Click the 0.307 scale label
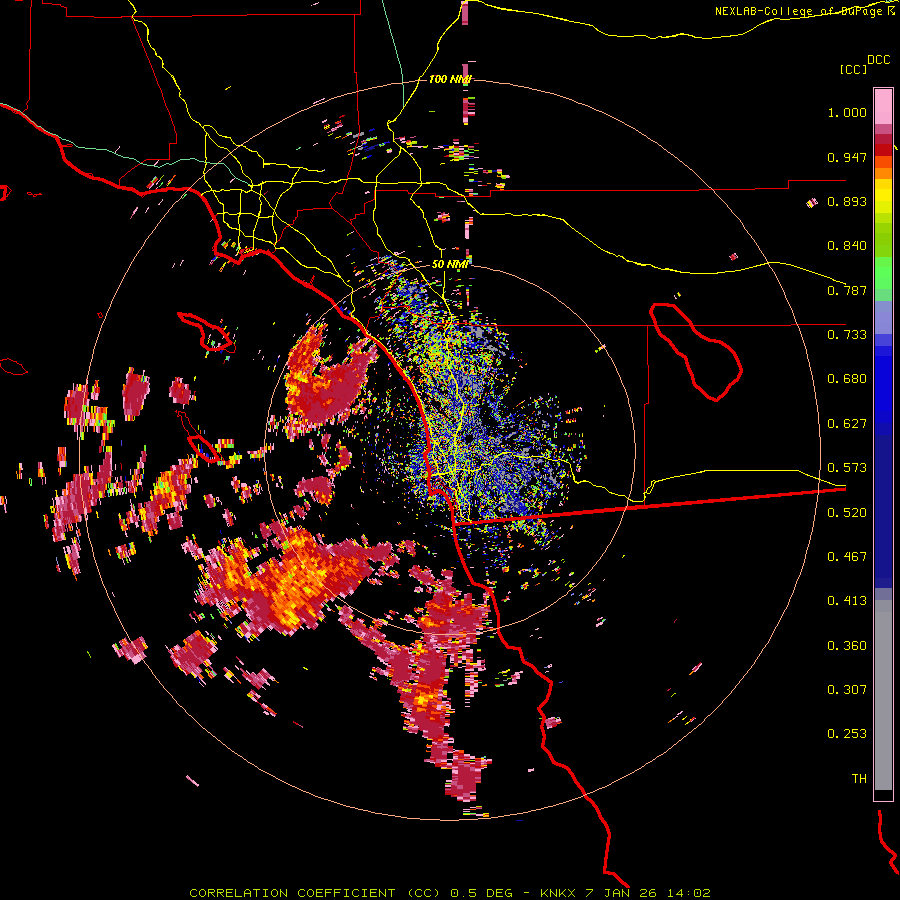 pos(847,690)
